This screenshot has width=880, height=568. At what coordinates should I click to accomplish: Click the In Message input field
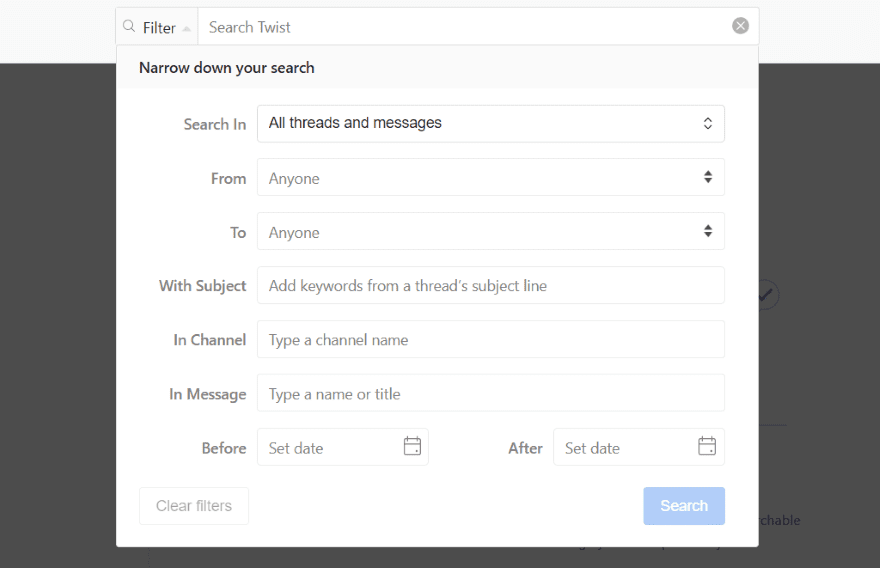(x=490, y=394)
